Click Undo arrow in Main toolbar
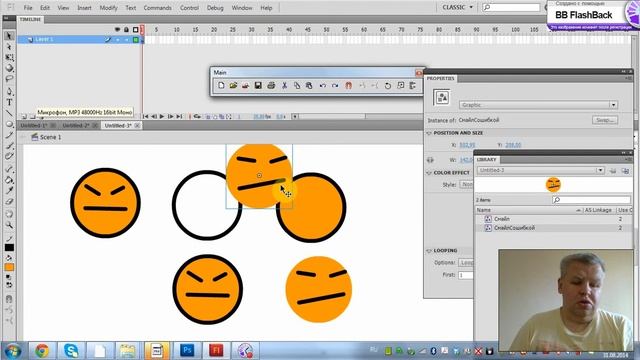 (x=322, y=85)
